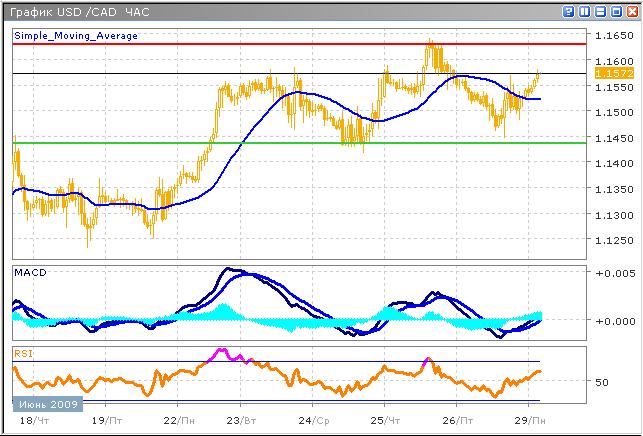The image size is (643, 436).
Task: Click the vertical split panes icon
Action: click(584, 11)
